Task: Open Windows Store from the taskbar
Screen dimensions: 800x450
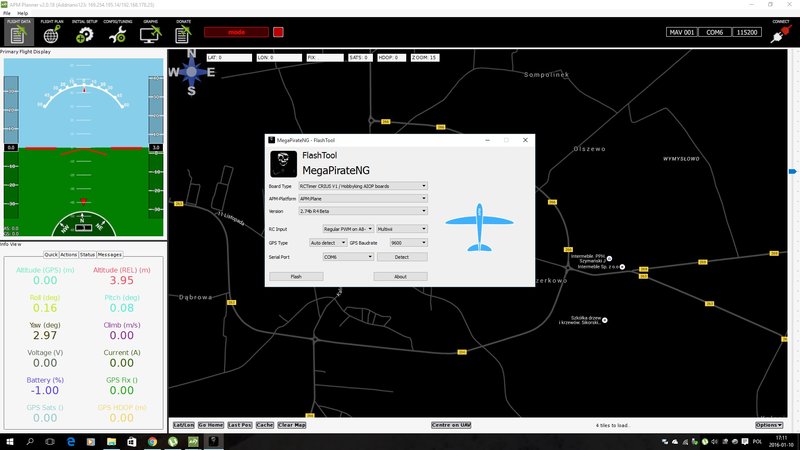Action: coord(132,442)
